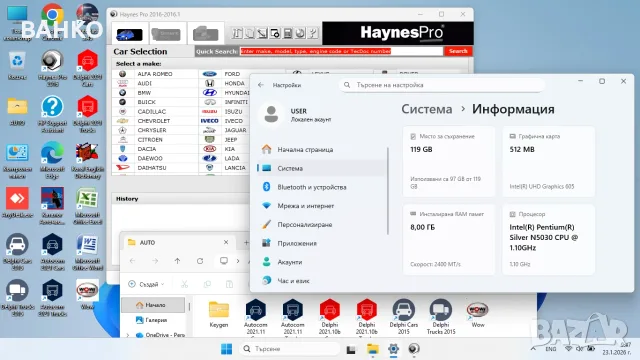Open the graphics card tile showing 512 MB
This screenshot has width=640, height=360.
point(548,162)
